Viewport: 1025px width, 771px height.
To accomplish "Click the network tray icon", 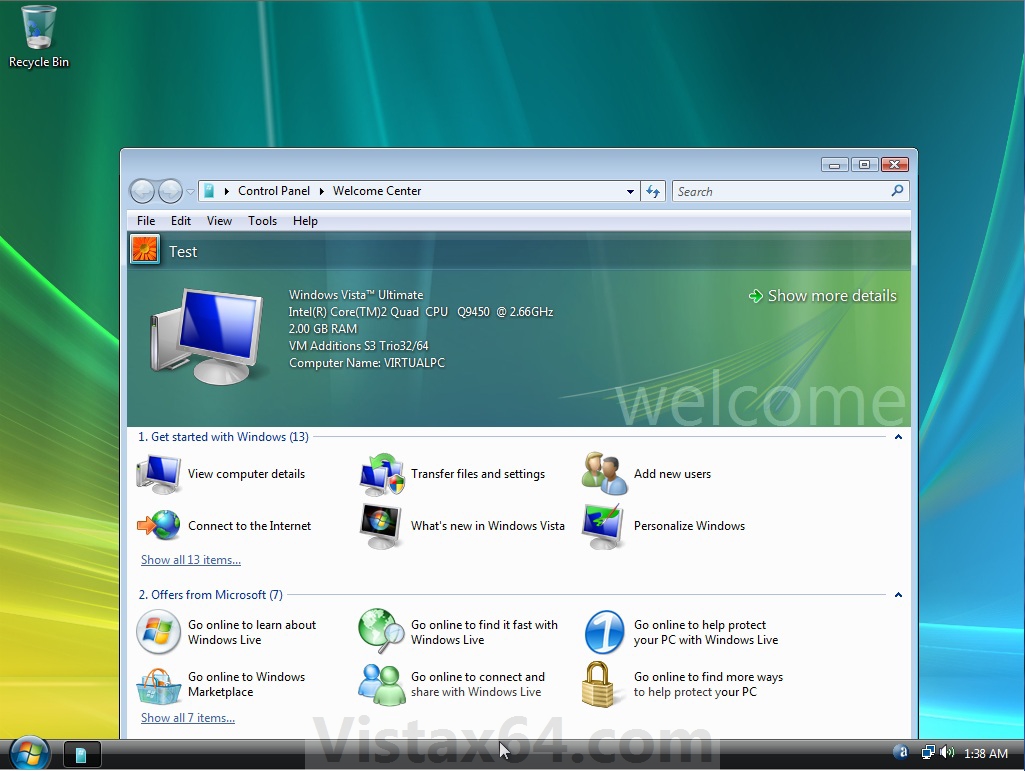I will pyautogui.click(x=928, y=753).
